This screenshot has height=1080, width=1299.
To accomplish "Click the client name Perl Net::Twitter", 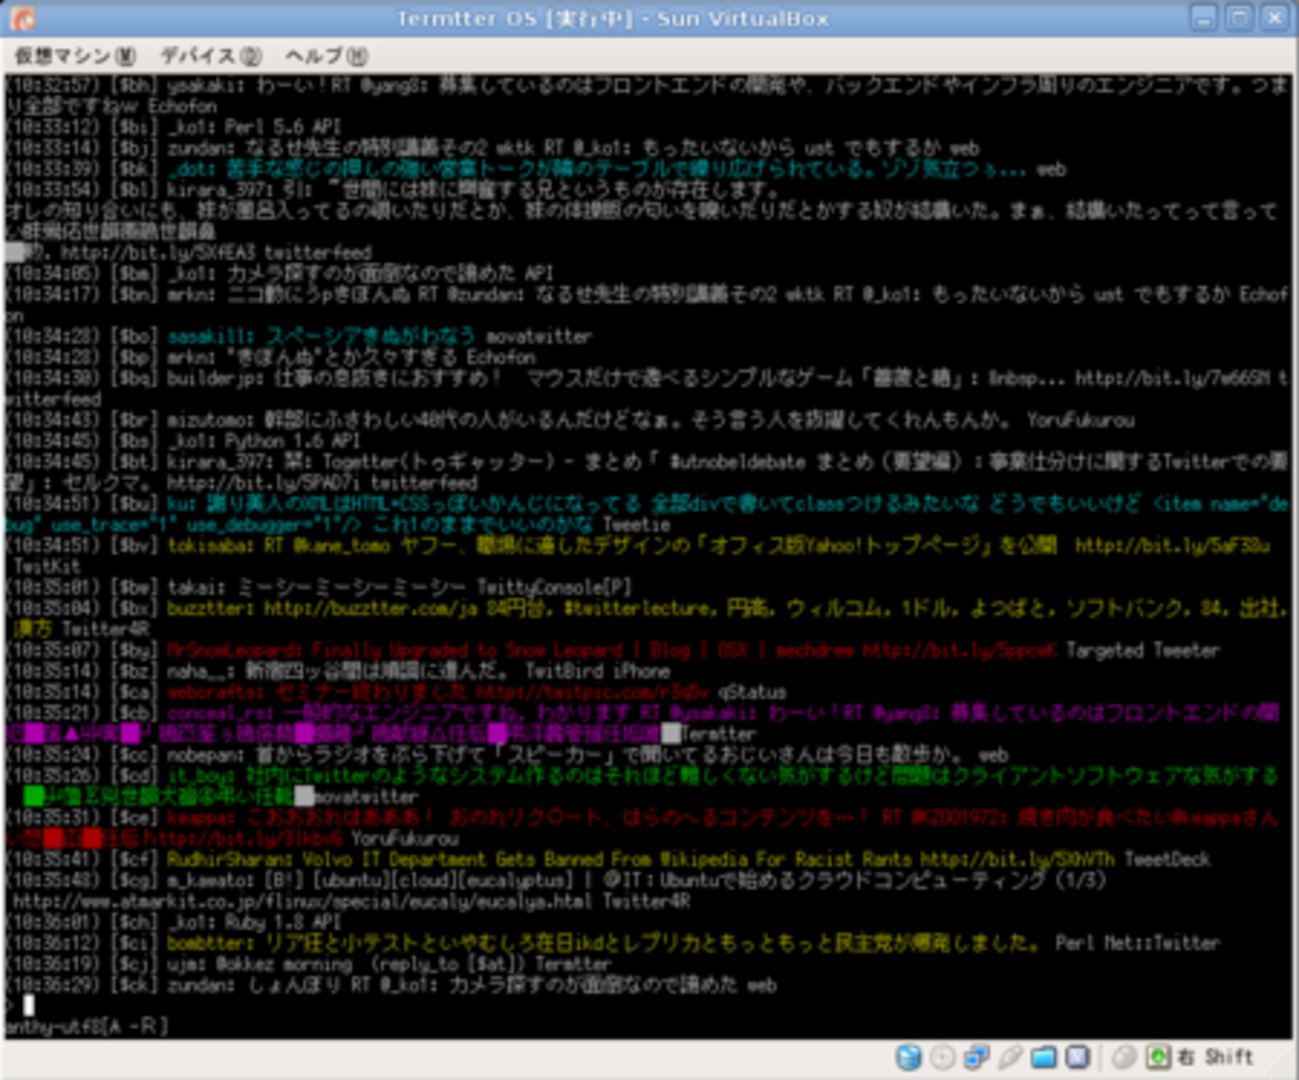I will [1137, 943].
